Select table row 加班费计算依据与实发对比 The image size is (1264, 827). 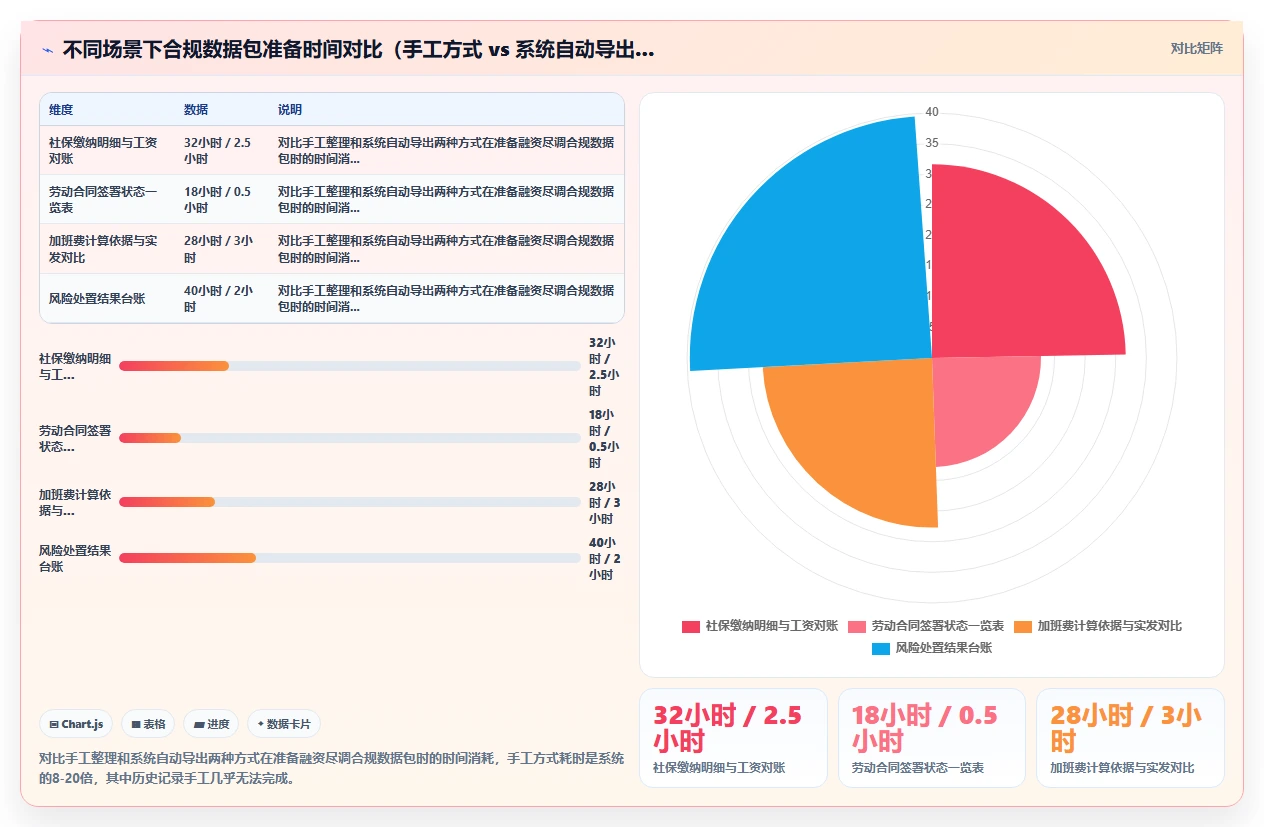point(332,249)
